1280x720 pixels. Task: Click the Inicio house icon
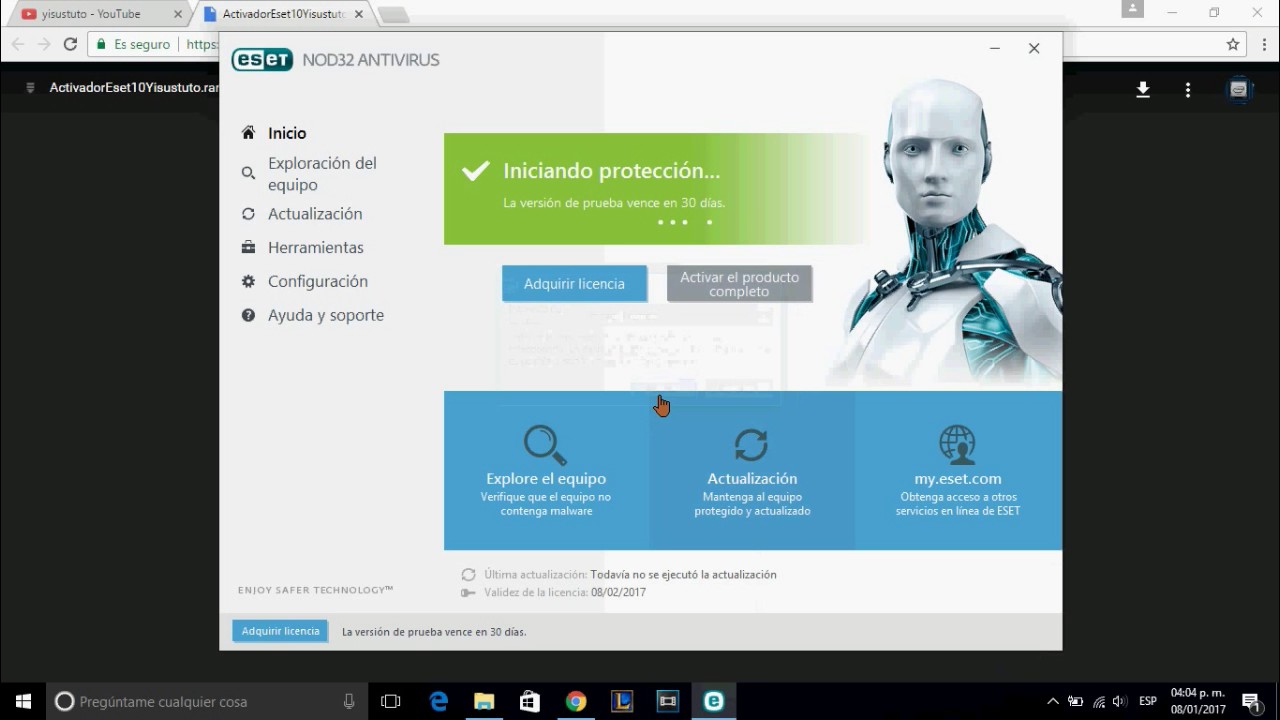click(x=248, y=132)
